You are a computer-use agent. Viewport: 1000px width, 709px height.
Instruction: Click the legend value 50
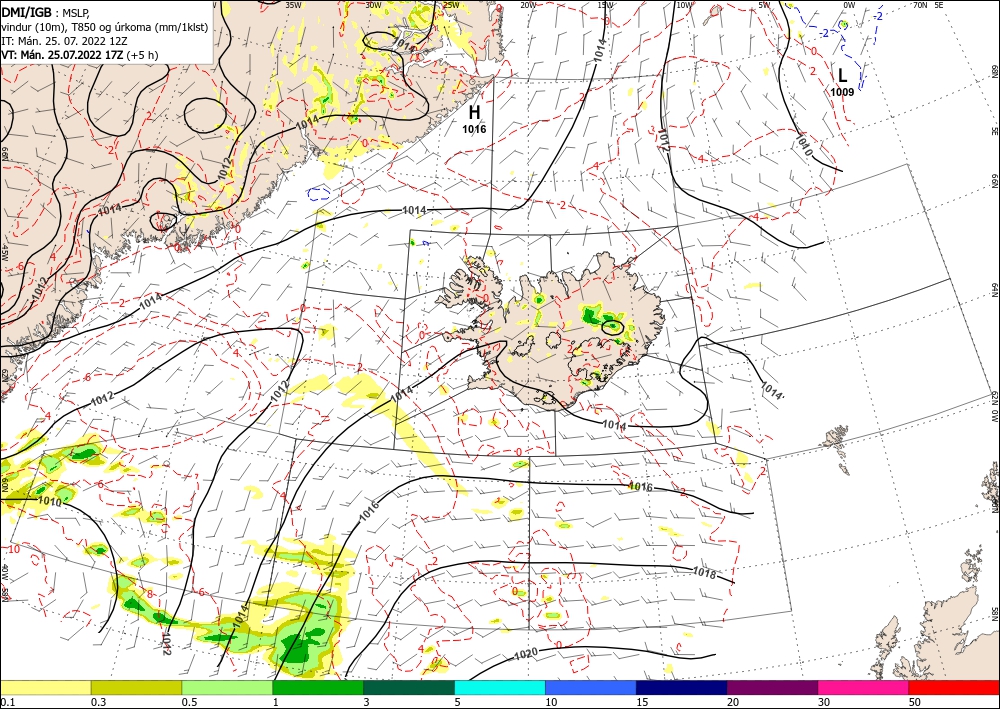click(x=914, y=702)
